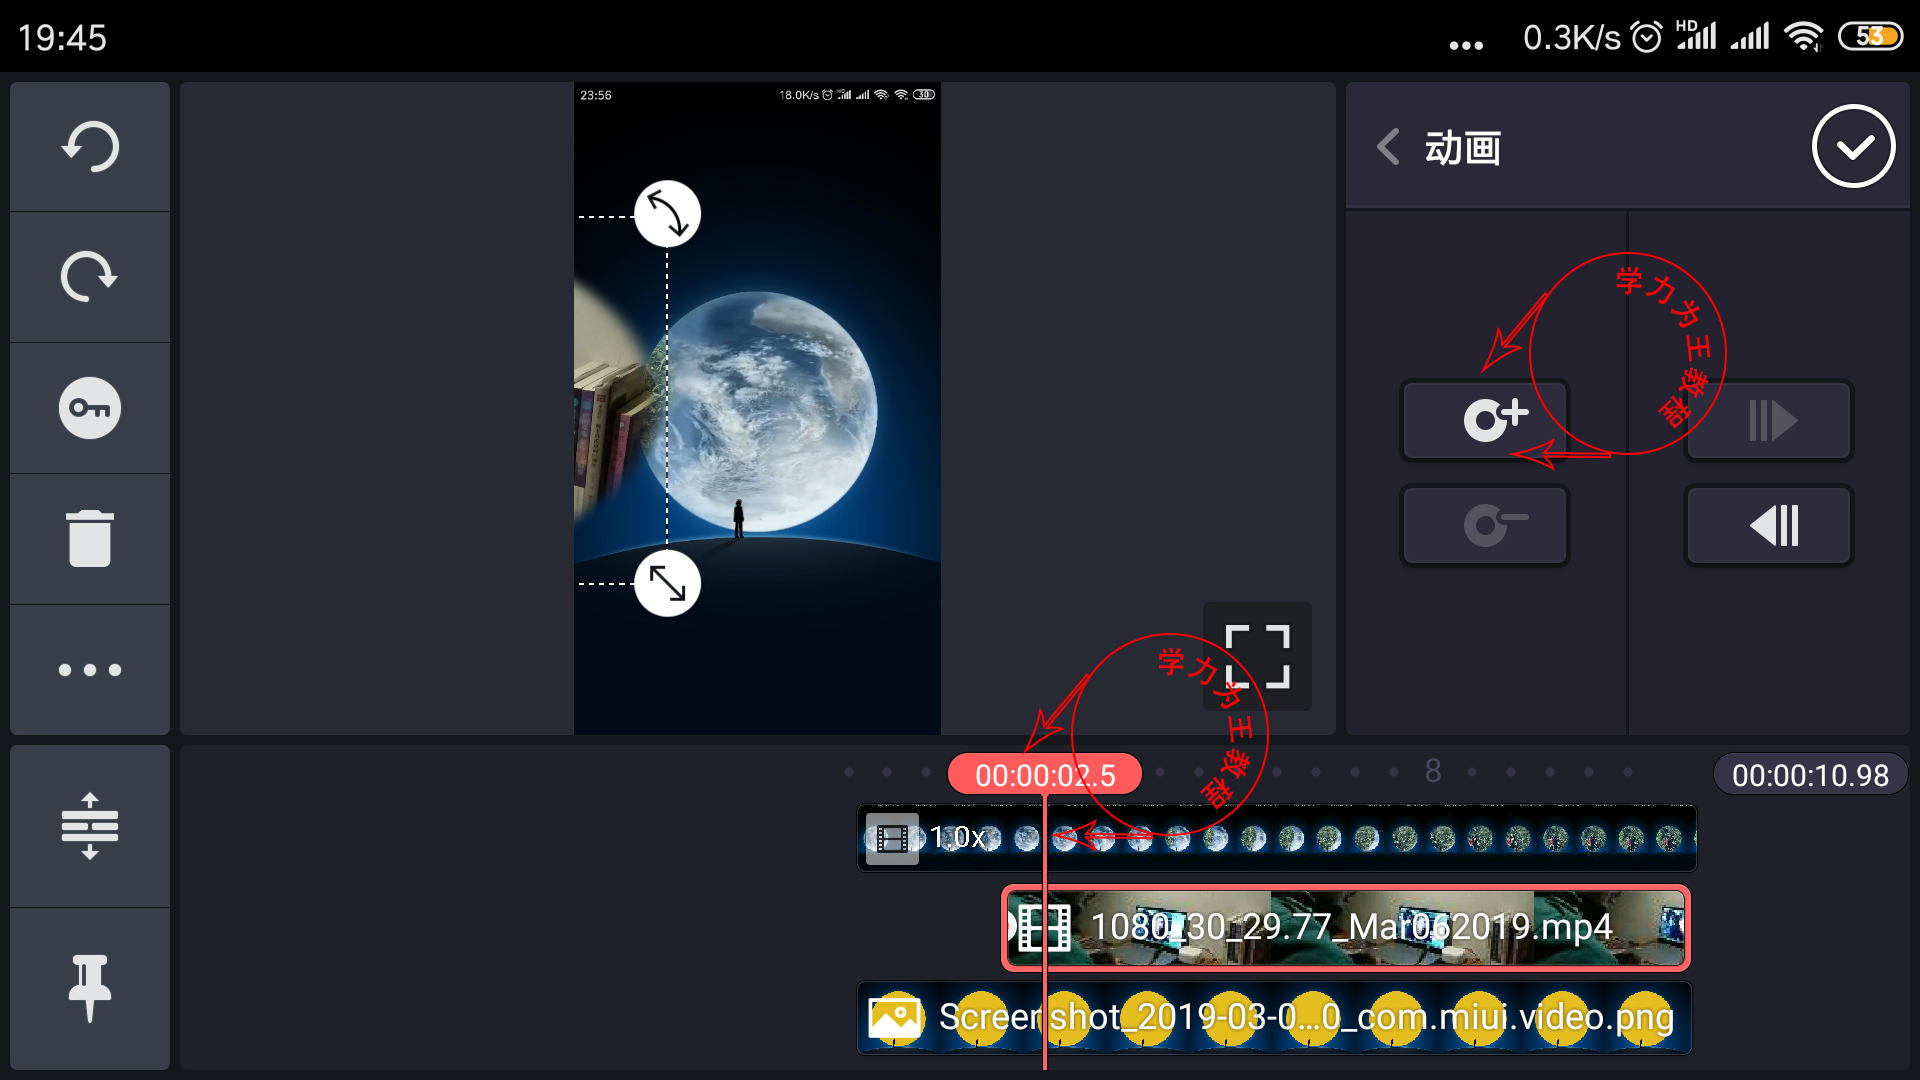Go back from the 动画 panel

click(x=1388, y=147)
